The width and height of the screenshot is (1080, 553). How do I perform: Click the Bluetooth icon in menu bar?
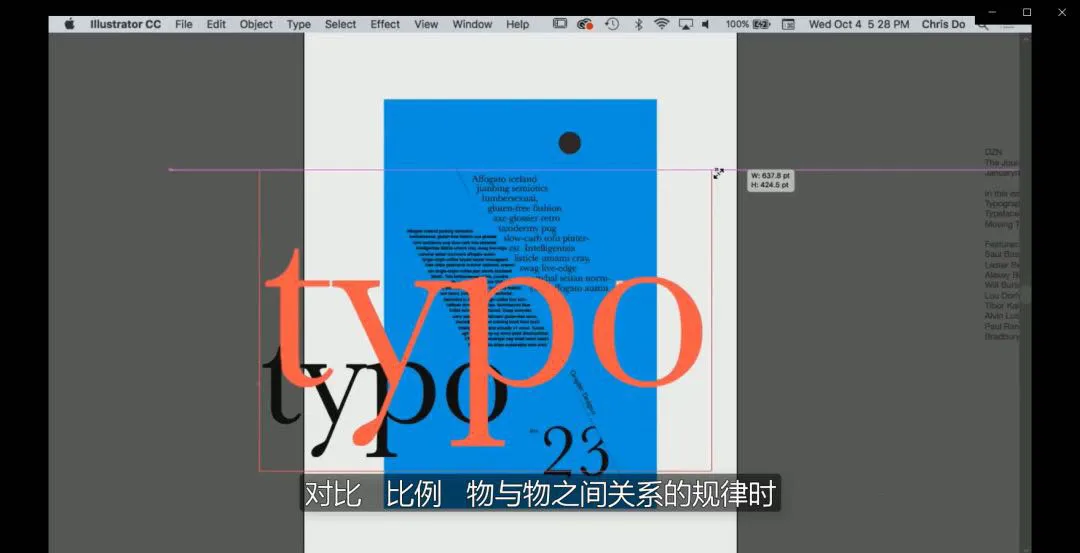638,24
